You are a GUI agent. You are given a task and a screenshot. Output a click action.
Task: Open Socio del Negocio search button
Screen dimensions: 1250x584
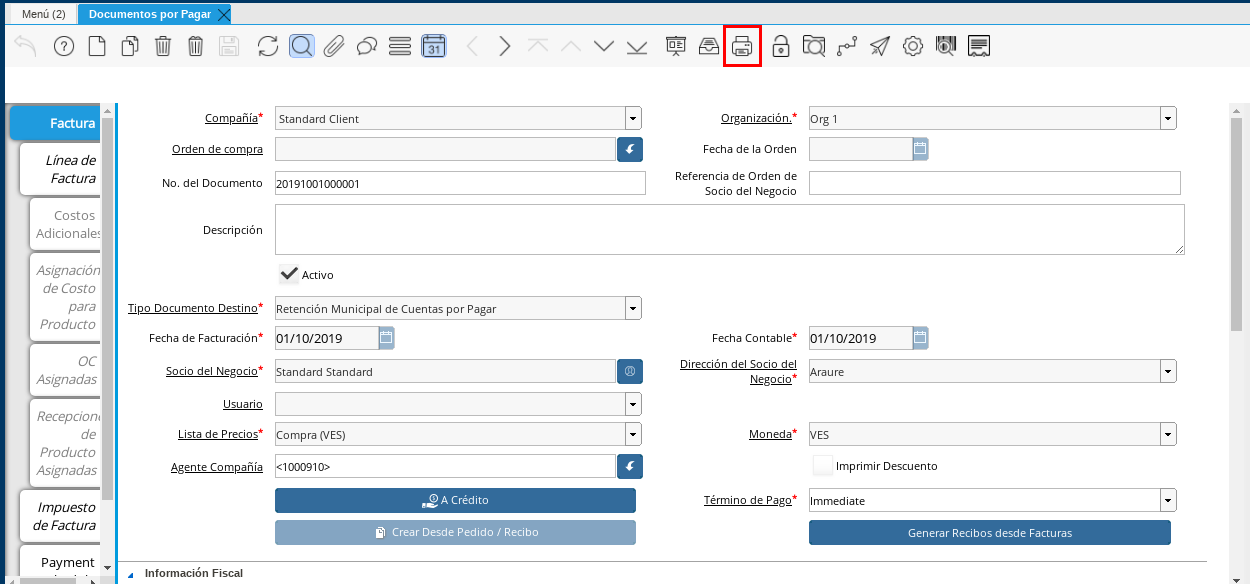[x=630, y=371]
